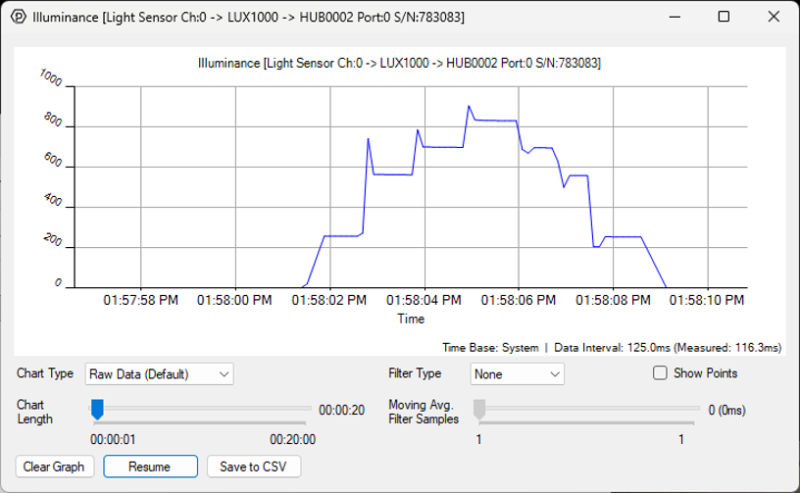Click the Chart Type dropdown arrow

223,374
